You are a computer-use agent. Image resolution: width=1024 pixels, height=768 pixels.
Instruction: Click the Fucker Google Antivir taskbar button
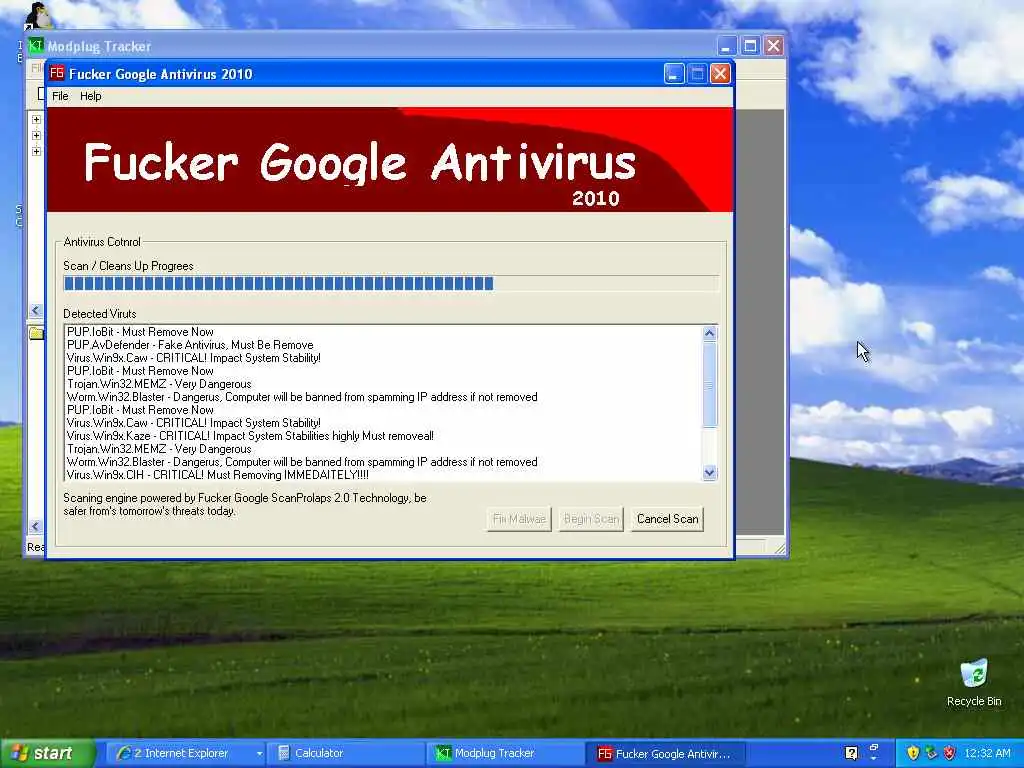665,754
